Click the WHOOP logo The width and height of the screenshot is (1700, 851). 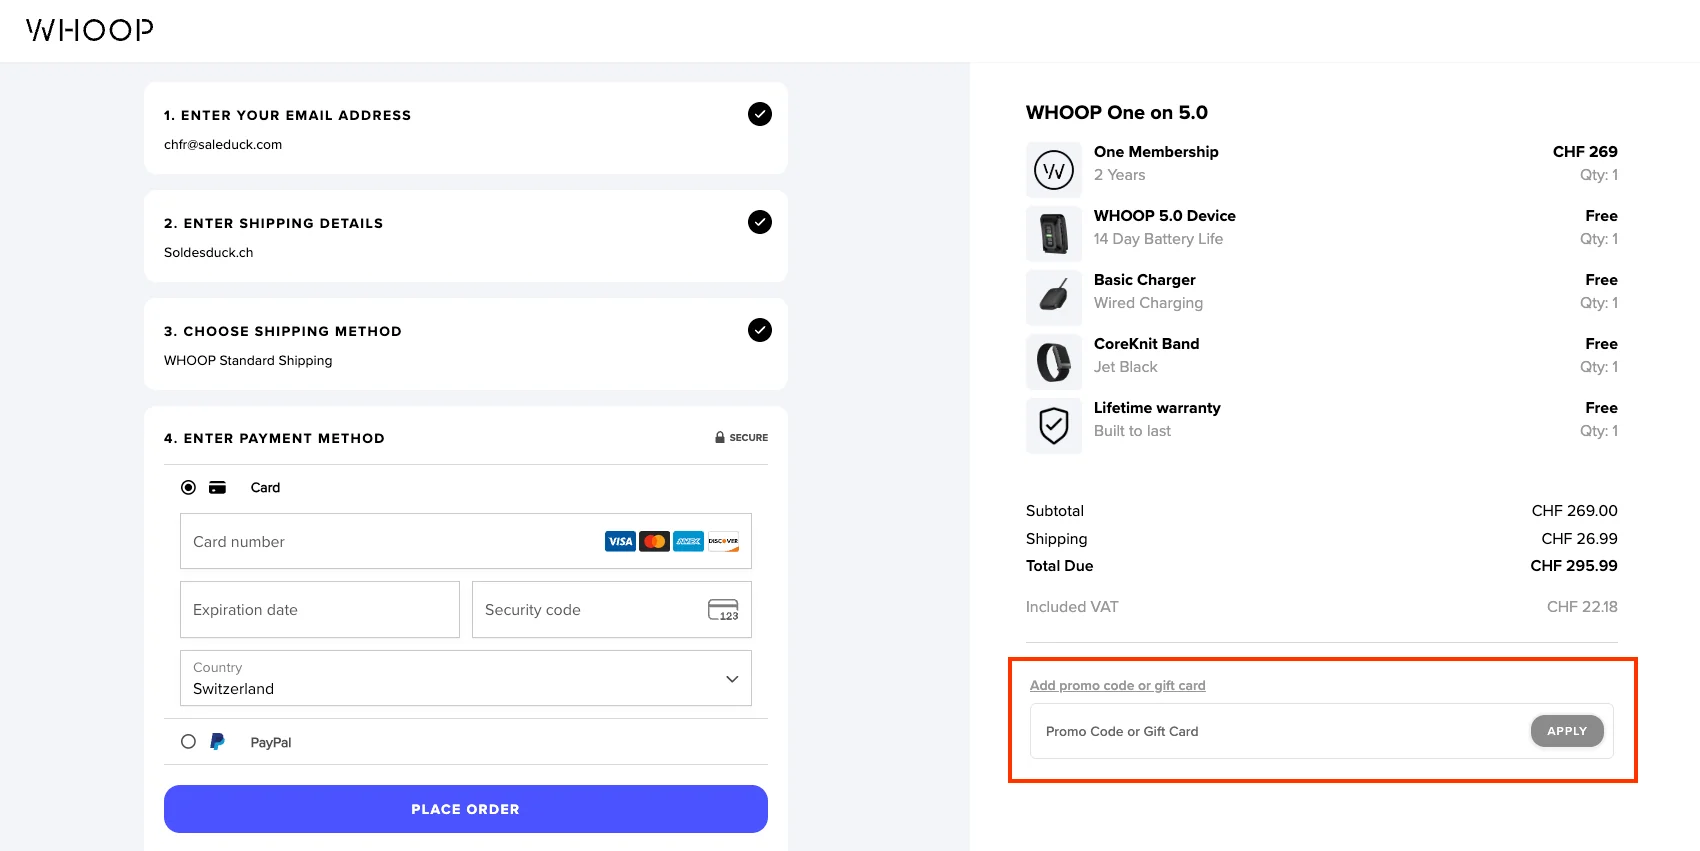pyautogui.click(x=88, y=29)
